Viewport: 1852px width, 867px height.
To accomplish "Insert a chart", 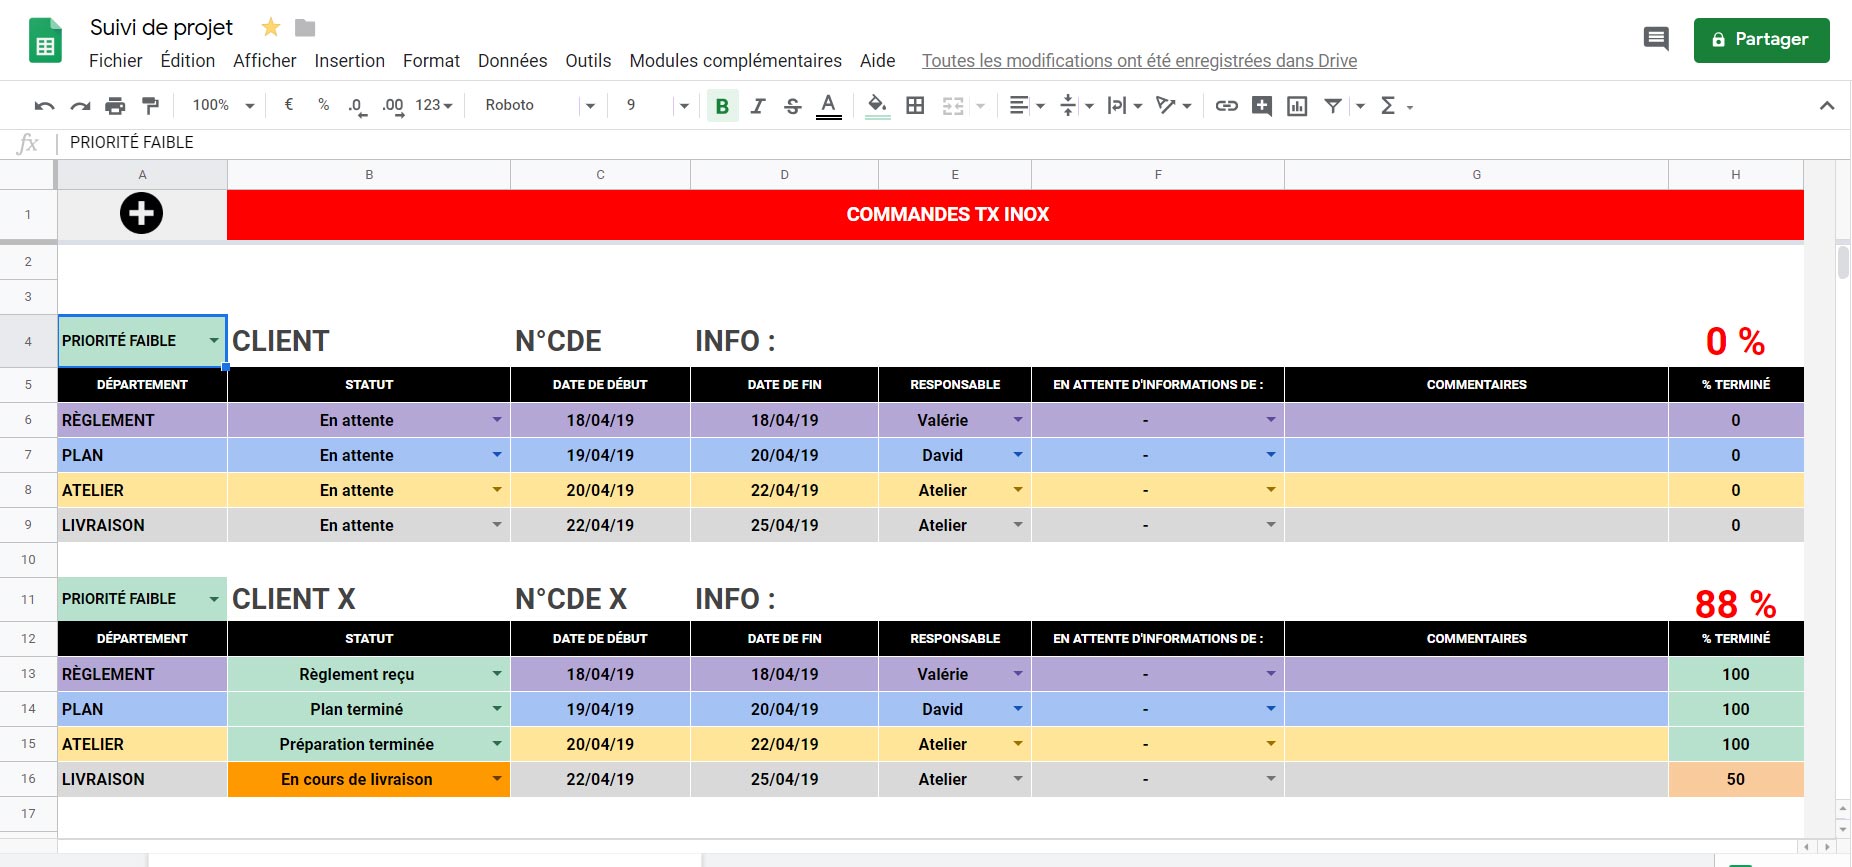I will tap(1297, 105).
